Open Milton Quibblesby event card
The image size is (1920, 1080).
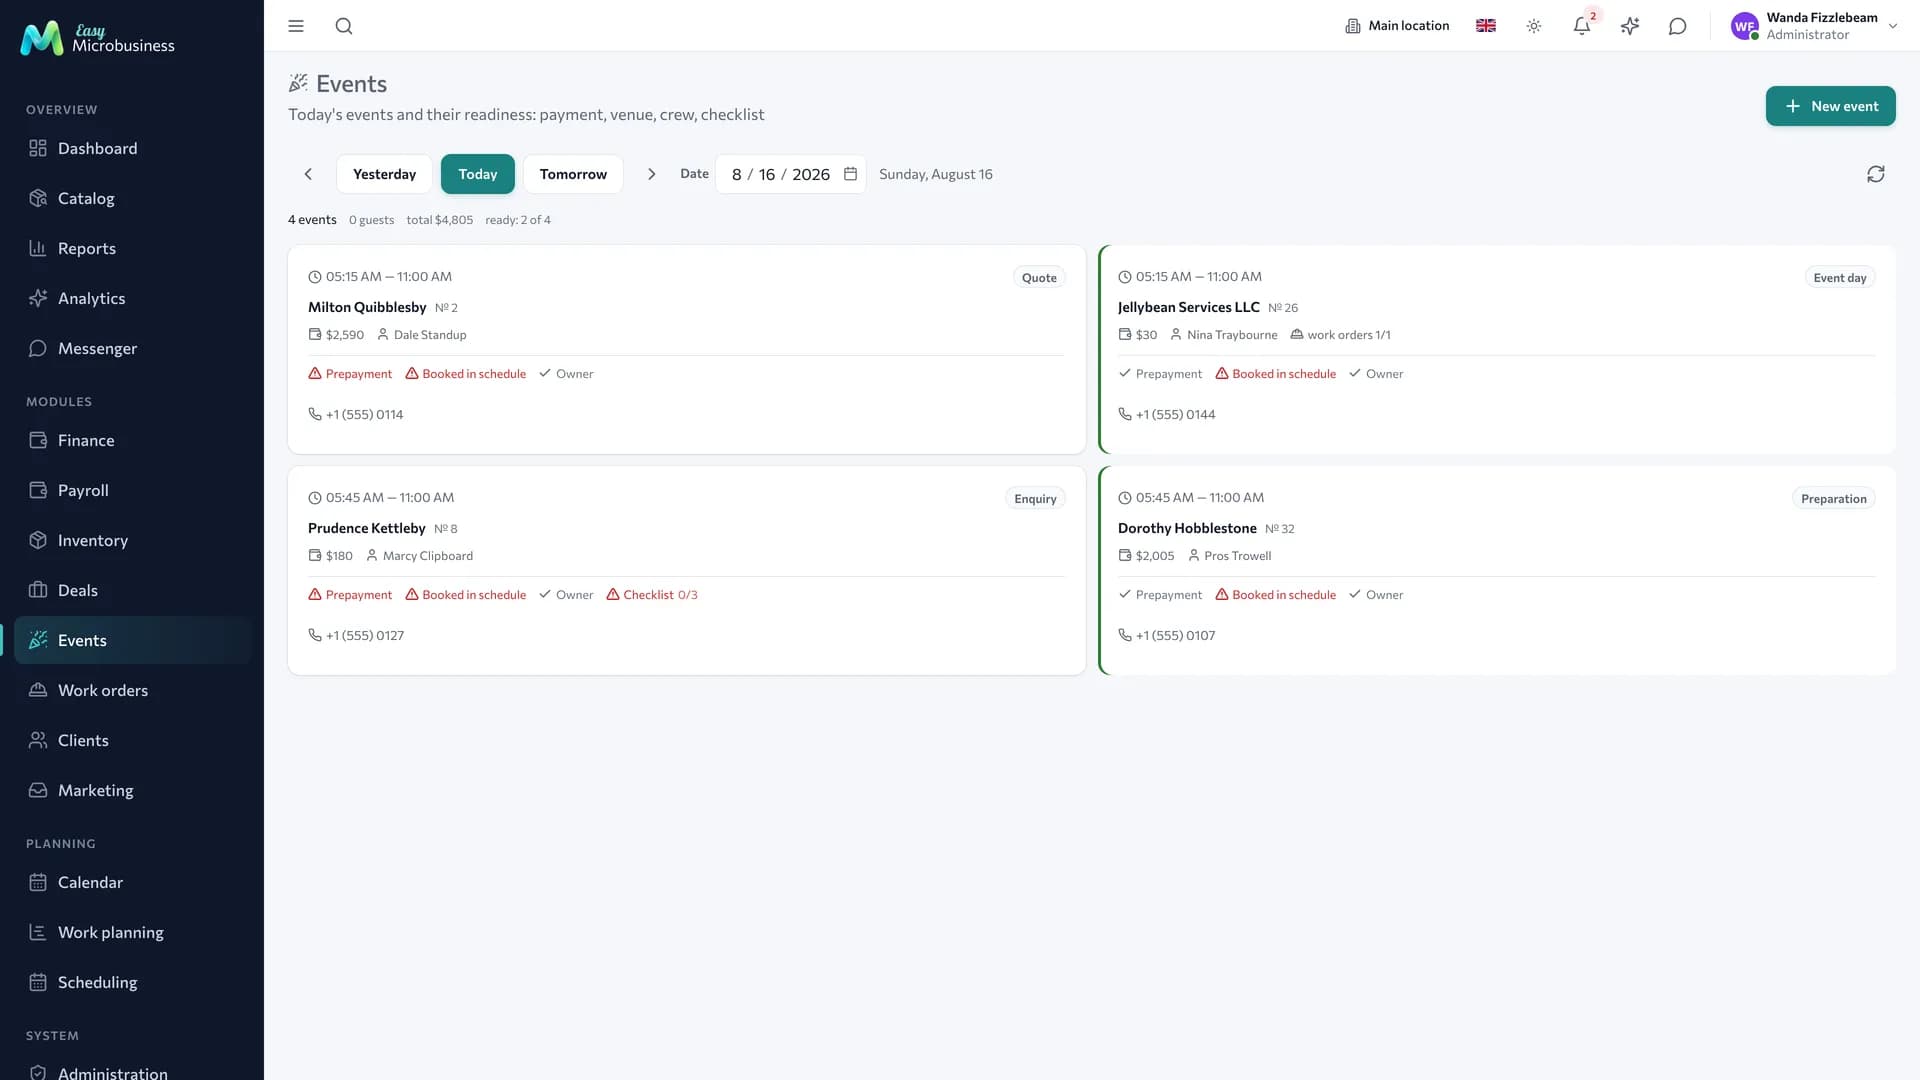pos(686,349)
